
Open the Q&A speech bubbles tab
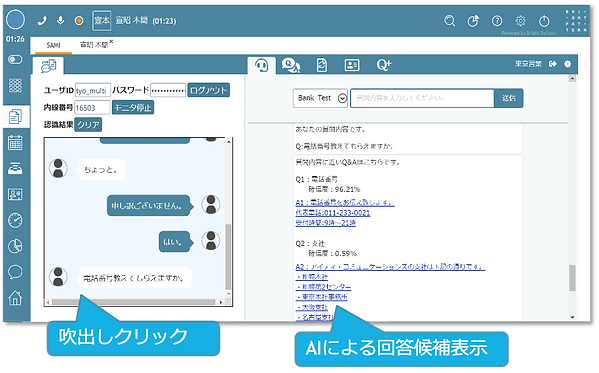coord(291,65)
